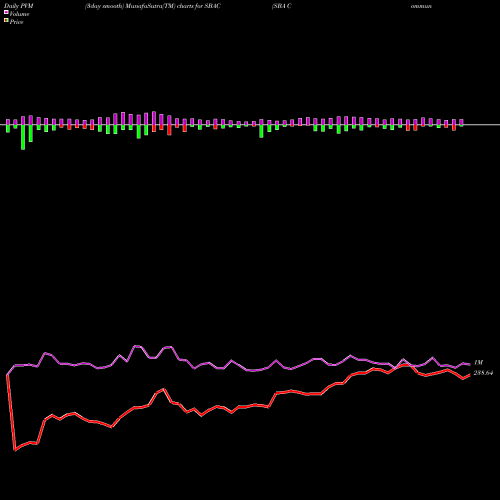This screenshot has width=500, height=500.
Task: Click the MunafaSutra charts for SBAC title
Action: click(x=153, y=6)
